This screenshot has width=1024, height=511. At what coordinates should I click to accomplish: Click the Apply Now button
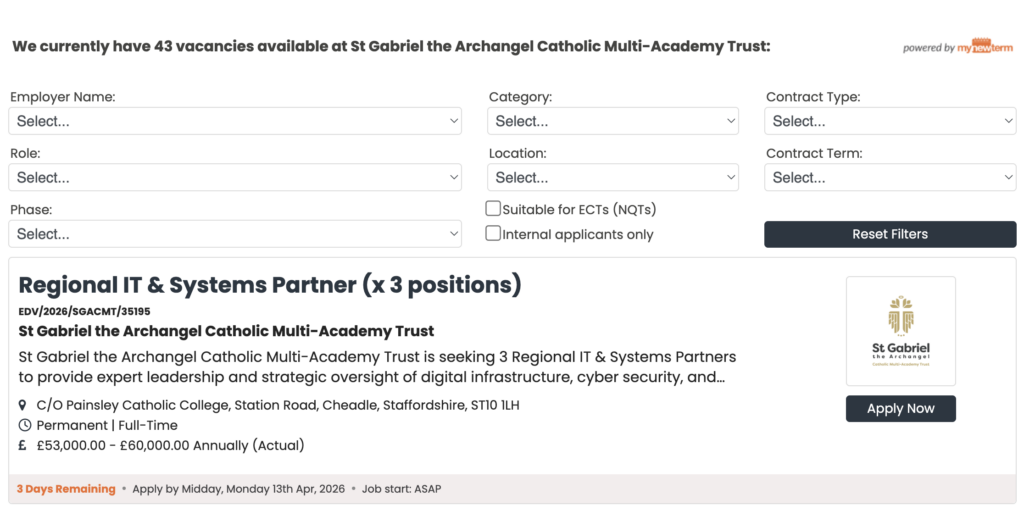click(x=901, y=408)
